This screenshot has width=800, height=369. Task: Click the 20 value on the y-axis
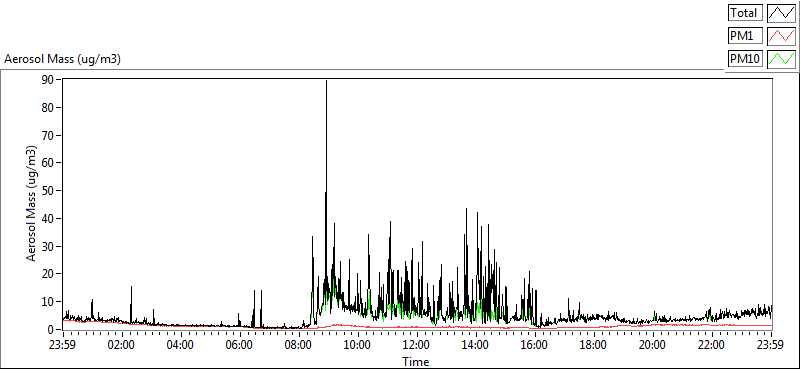48,274
